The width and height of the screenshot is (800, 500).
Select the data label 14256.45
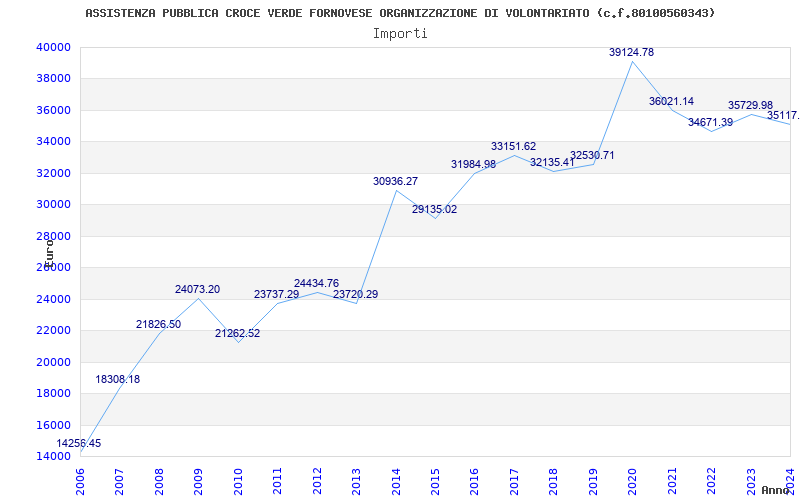point(79,443)
